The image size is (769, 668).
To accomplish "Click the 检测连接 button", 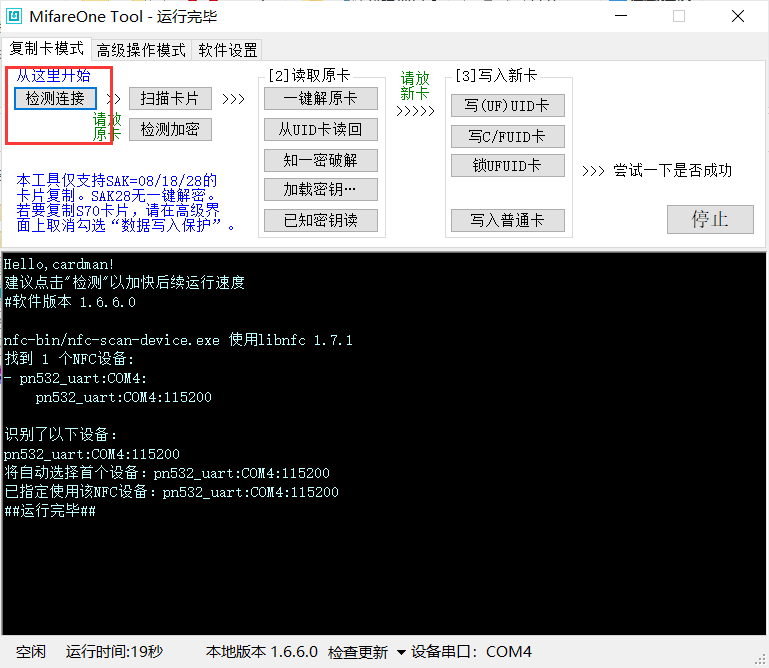I will click(55, 99).
